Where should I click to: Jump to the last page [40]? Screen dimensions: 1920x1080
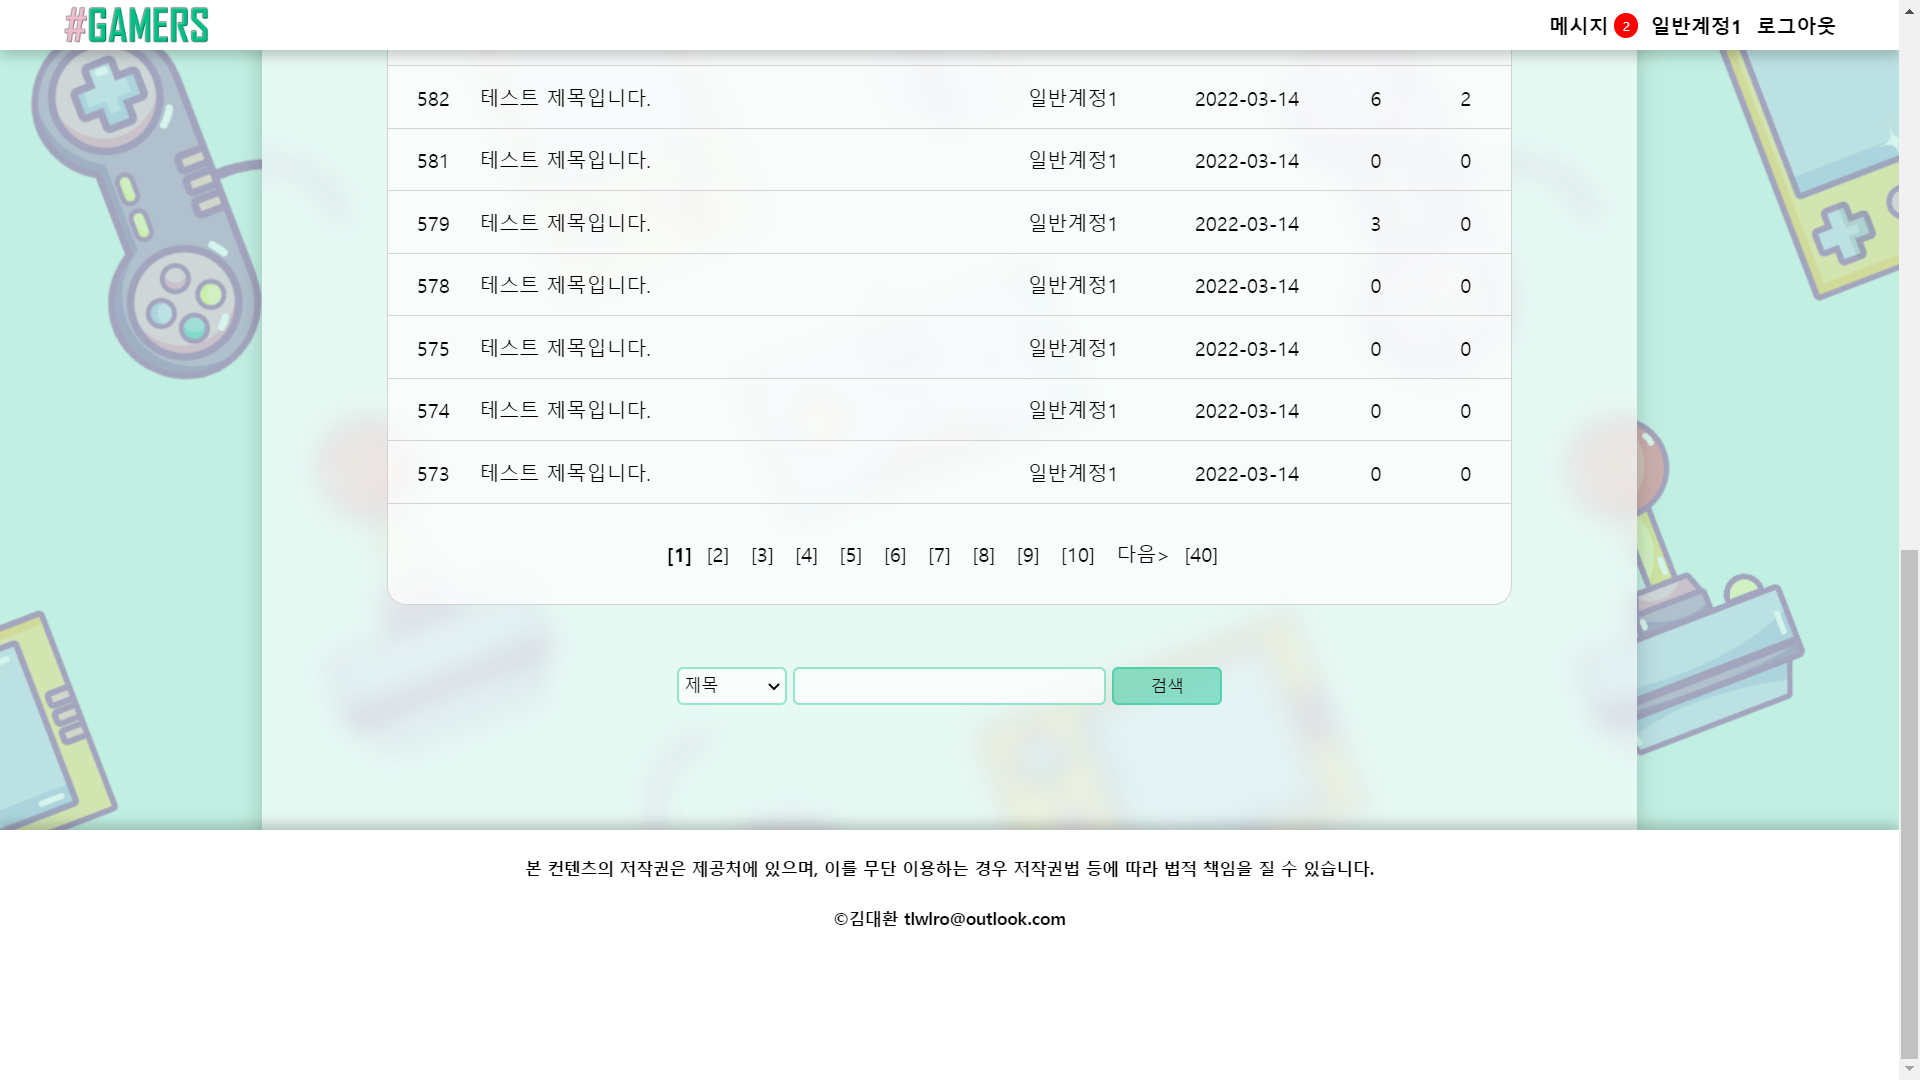click(x=1200, y=555)
